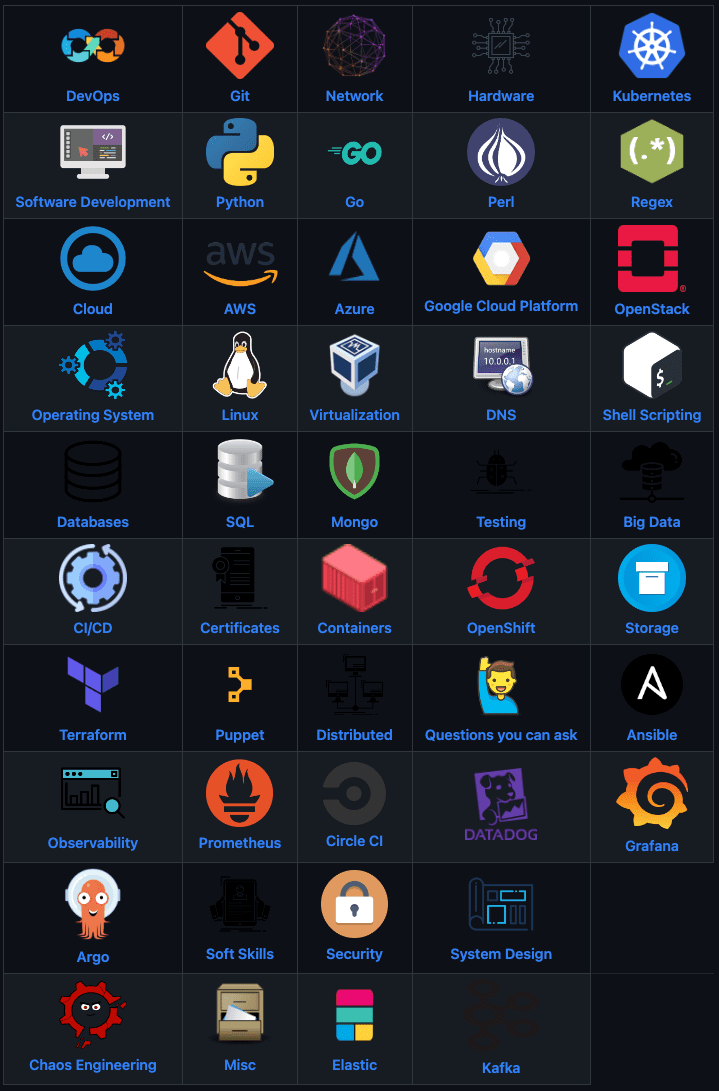Click the Questions you can ask person icon
Screen dimensions: 719x1091
(x=501, y=685)
